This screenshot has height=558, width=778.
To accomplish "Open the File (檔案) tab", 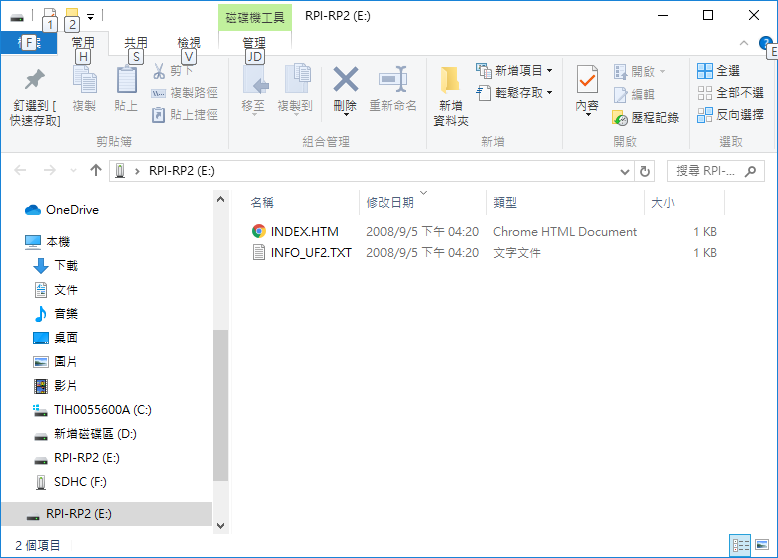I will pyautogui.click(x=29, y=43).
